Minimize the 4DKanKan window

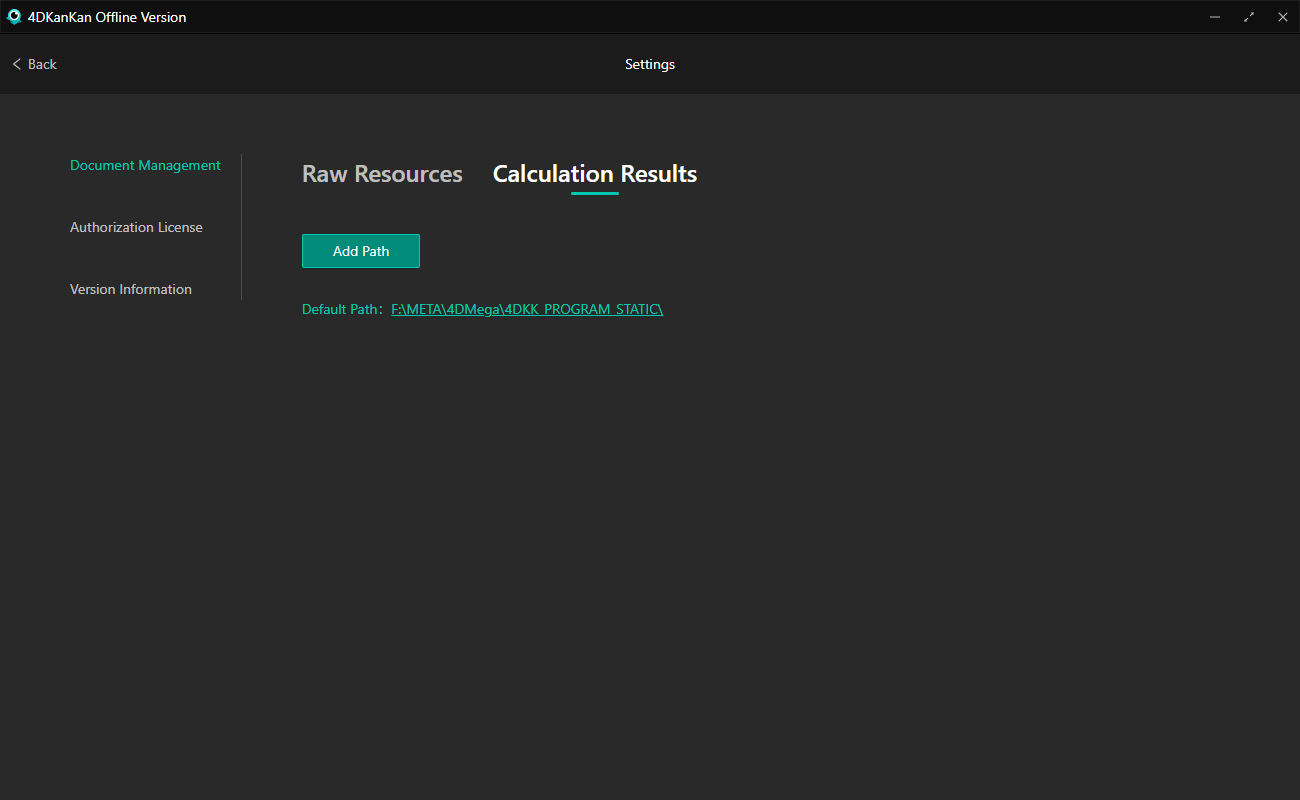click(x=1214, y=17)
